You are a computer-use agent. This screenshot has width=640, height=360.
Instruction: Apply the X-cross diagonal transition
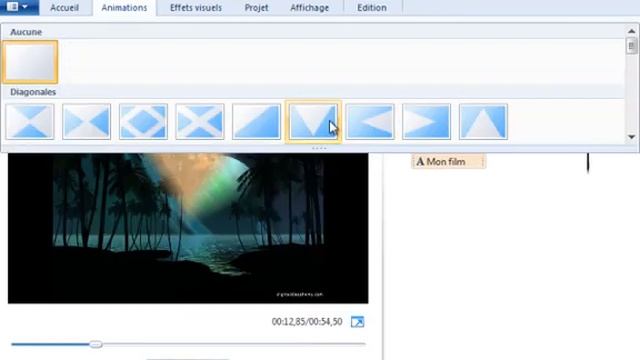tap(200, 122)
